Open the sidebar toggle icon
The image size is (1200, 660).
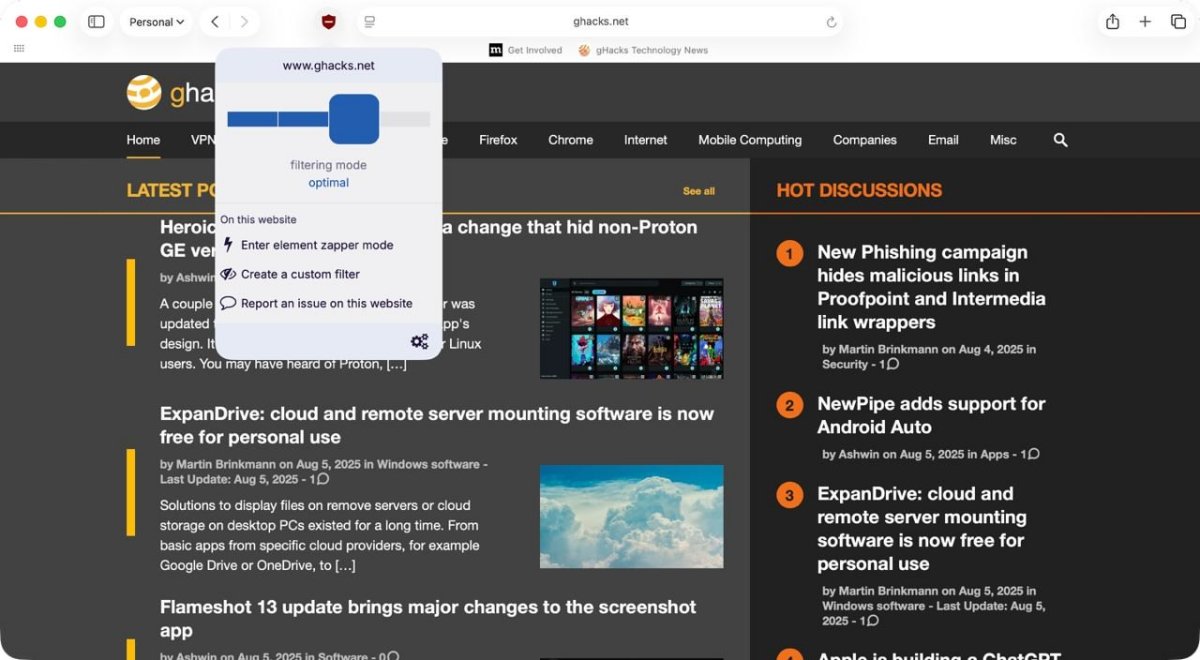pos(96,22)
